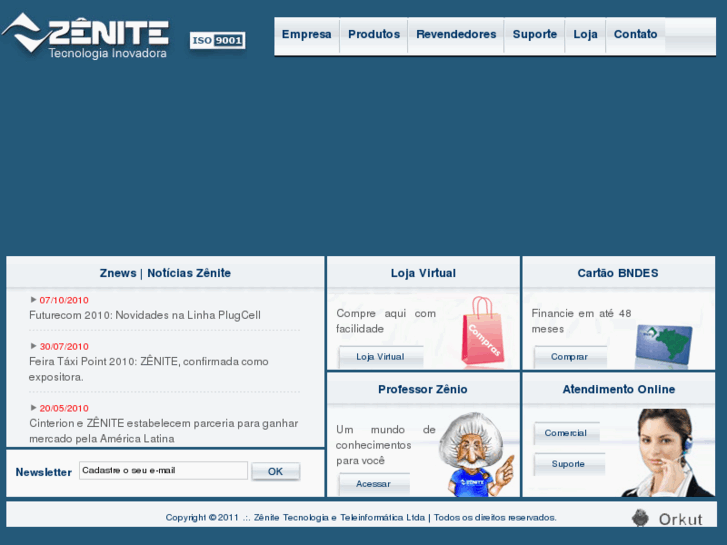Screen dimensions: 727x545
Task: Click the Newsletter label
Action: click(x=44, y=472)
